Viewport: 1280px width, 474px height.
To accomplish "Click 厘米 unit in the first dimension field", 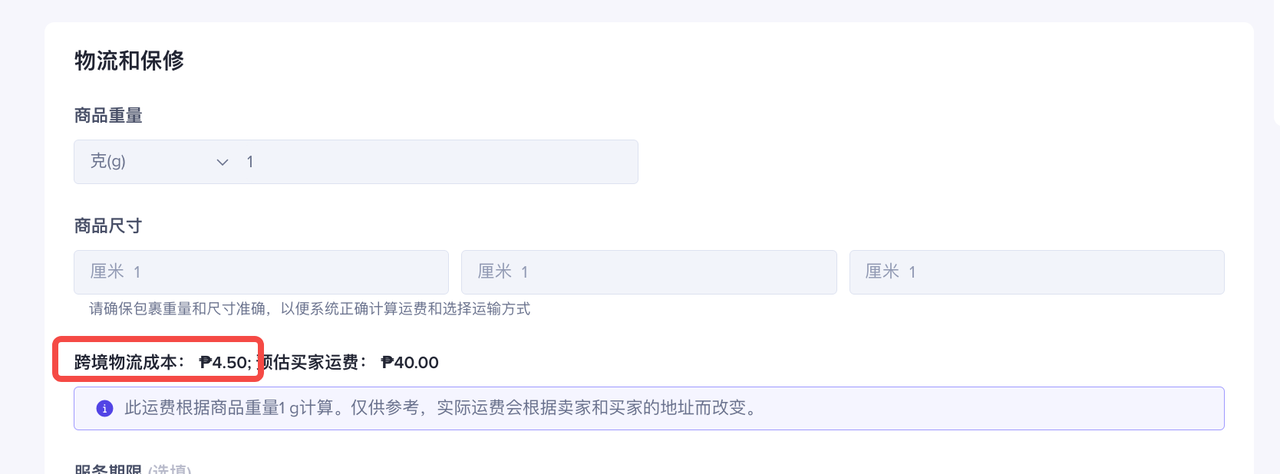I will click(x=106, y=272).
